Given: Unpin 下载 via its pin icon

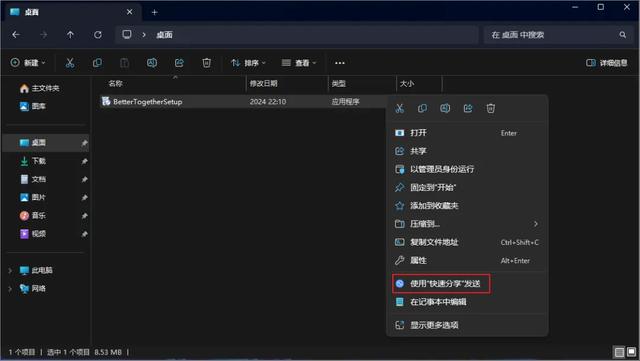Looking at the screenshot, I should tap(84, 161).
